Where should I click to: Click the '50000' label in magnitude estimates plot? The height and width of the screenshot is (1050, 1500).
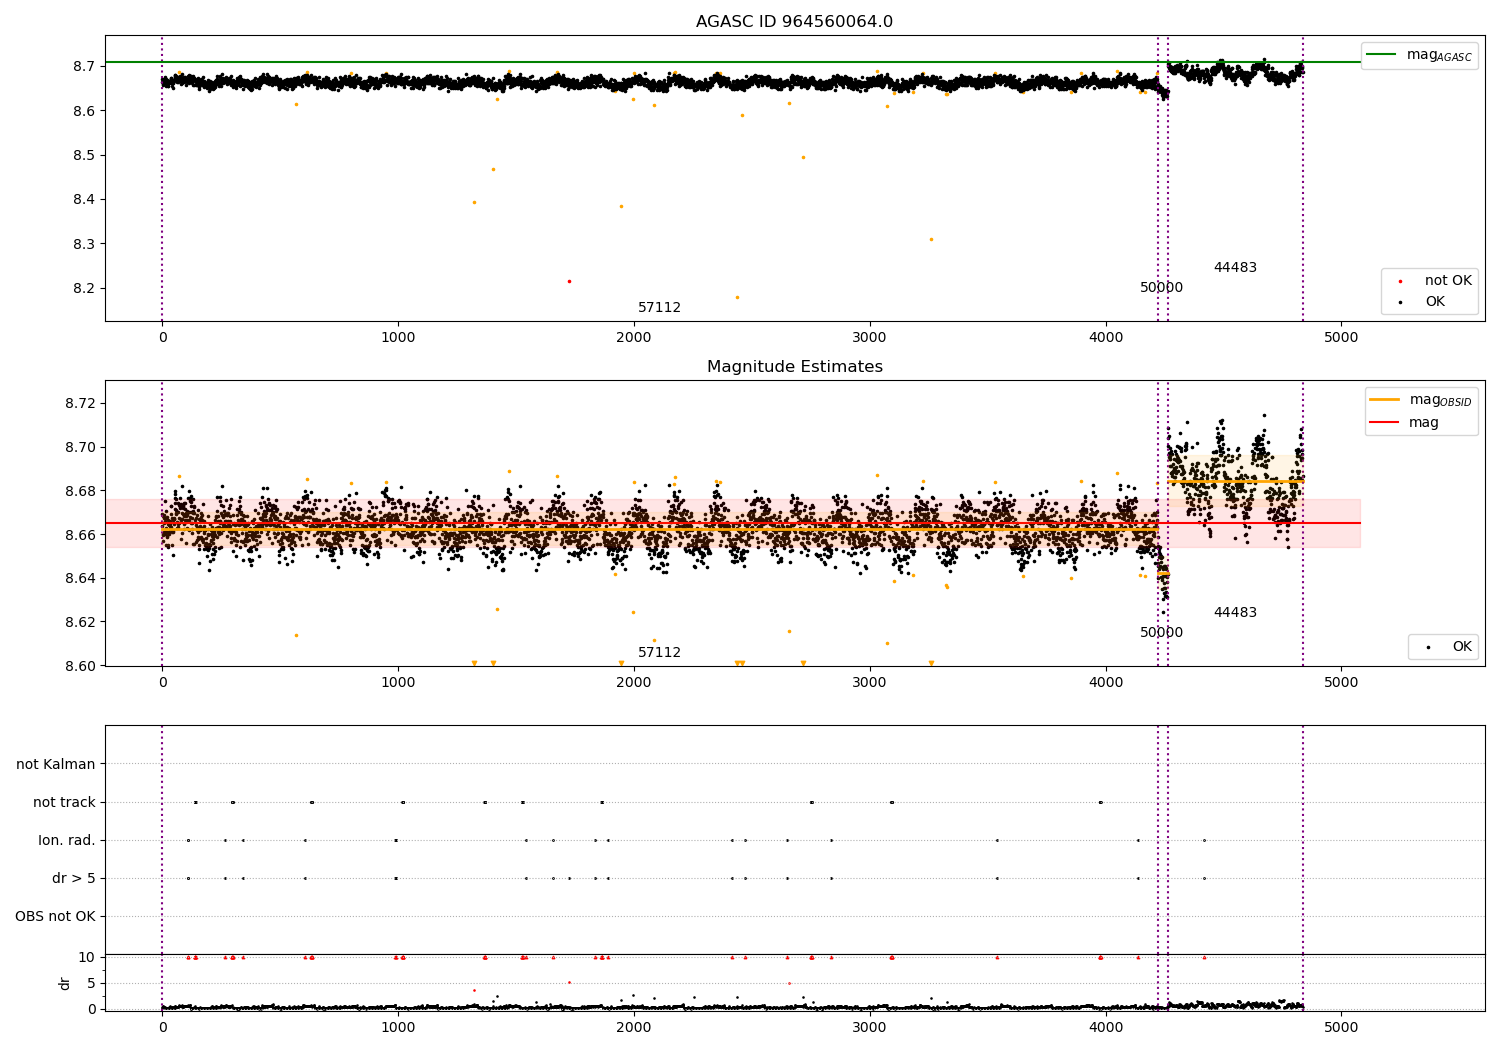(1161, 633)
